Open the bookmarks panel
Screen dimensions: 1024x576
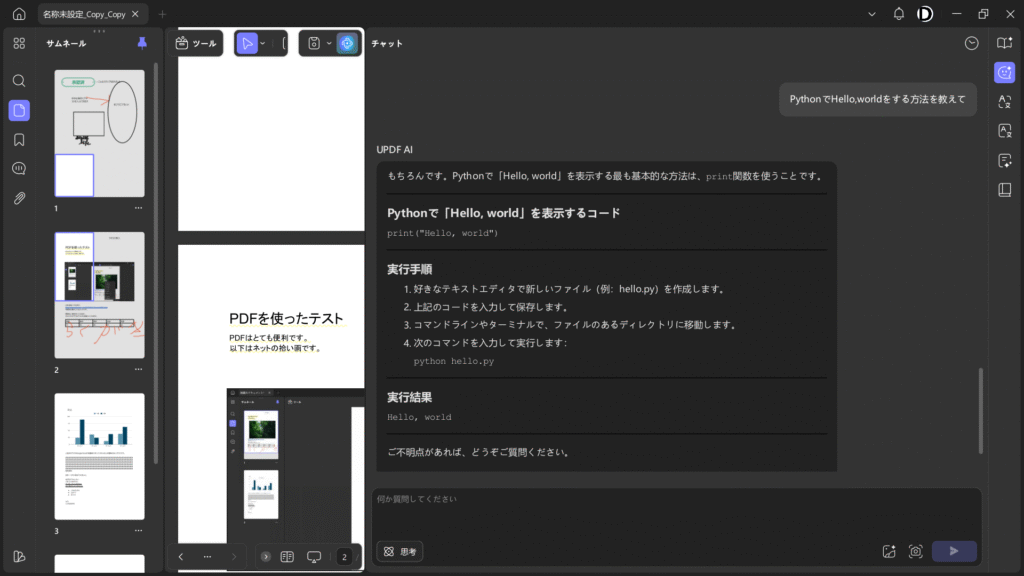19,139
